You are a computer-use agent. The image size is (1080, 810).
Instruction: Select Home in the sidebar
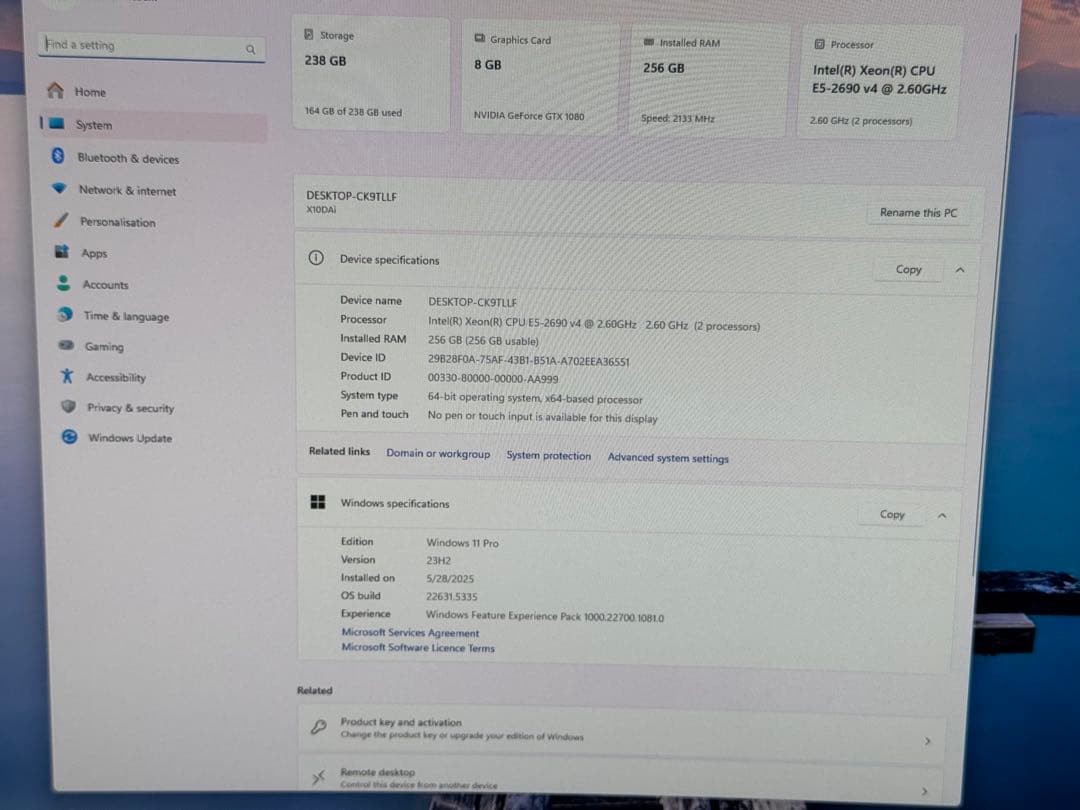tap(89, 92)
